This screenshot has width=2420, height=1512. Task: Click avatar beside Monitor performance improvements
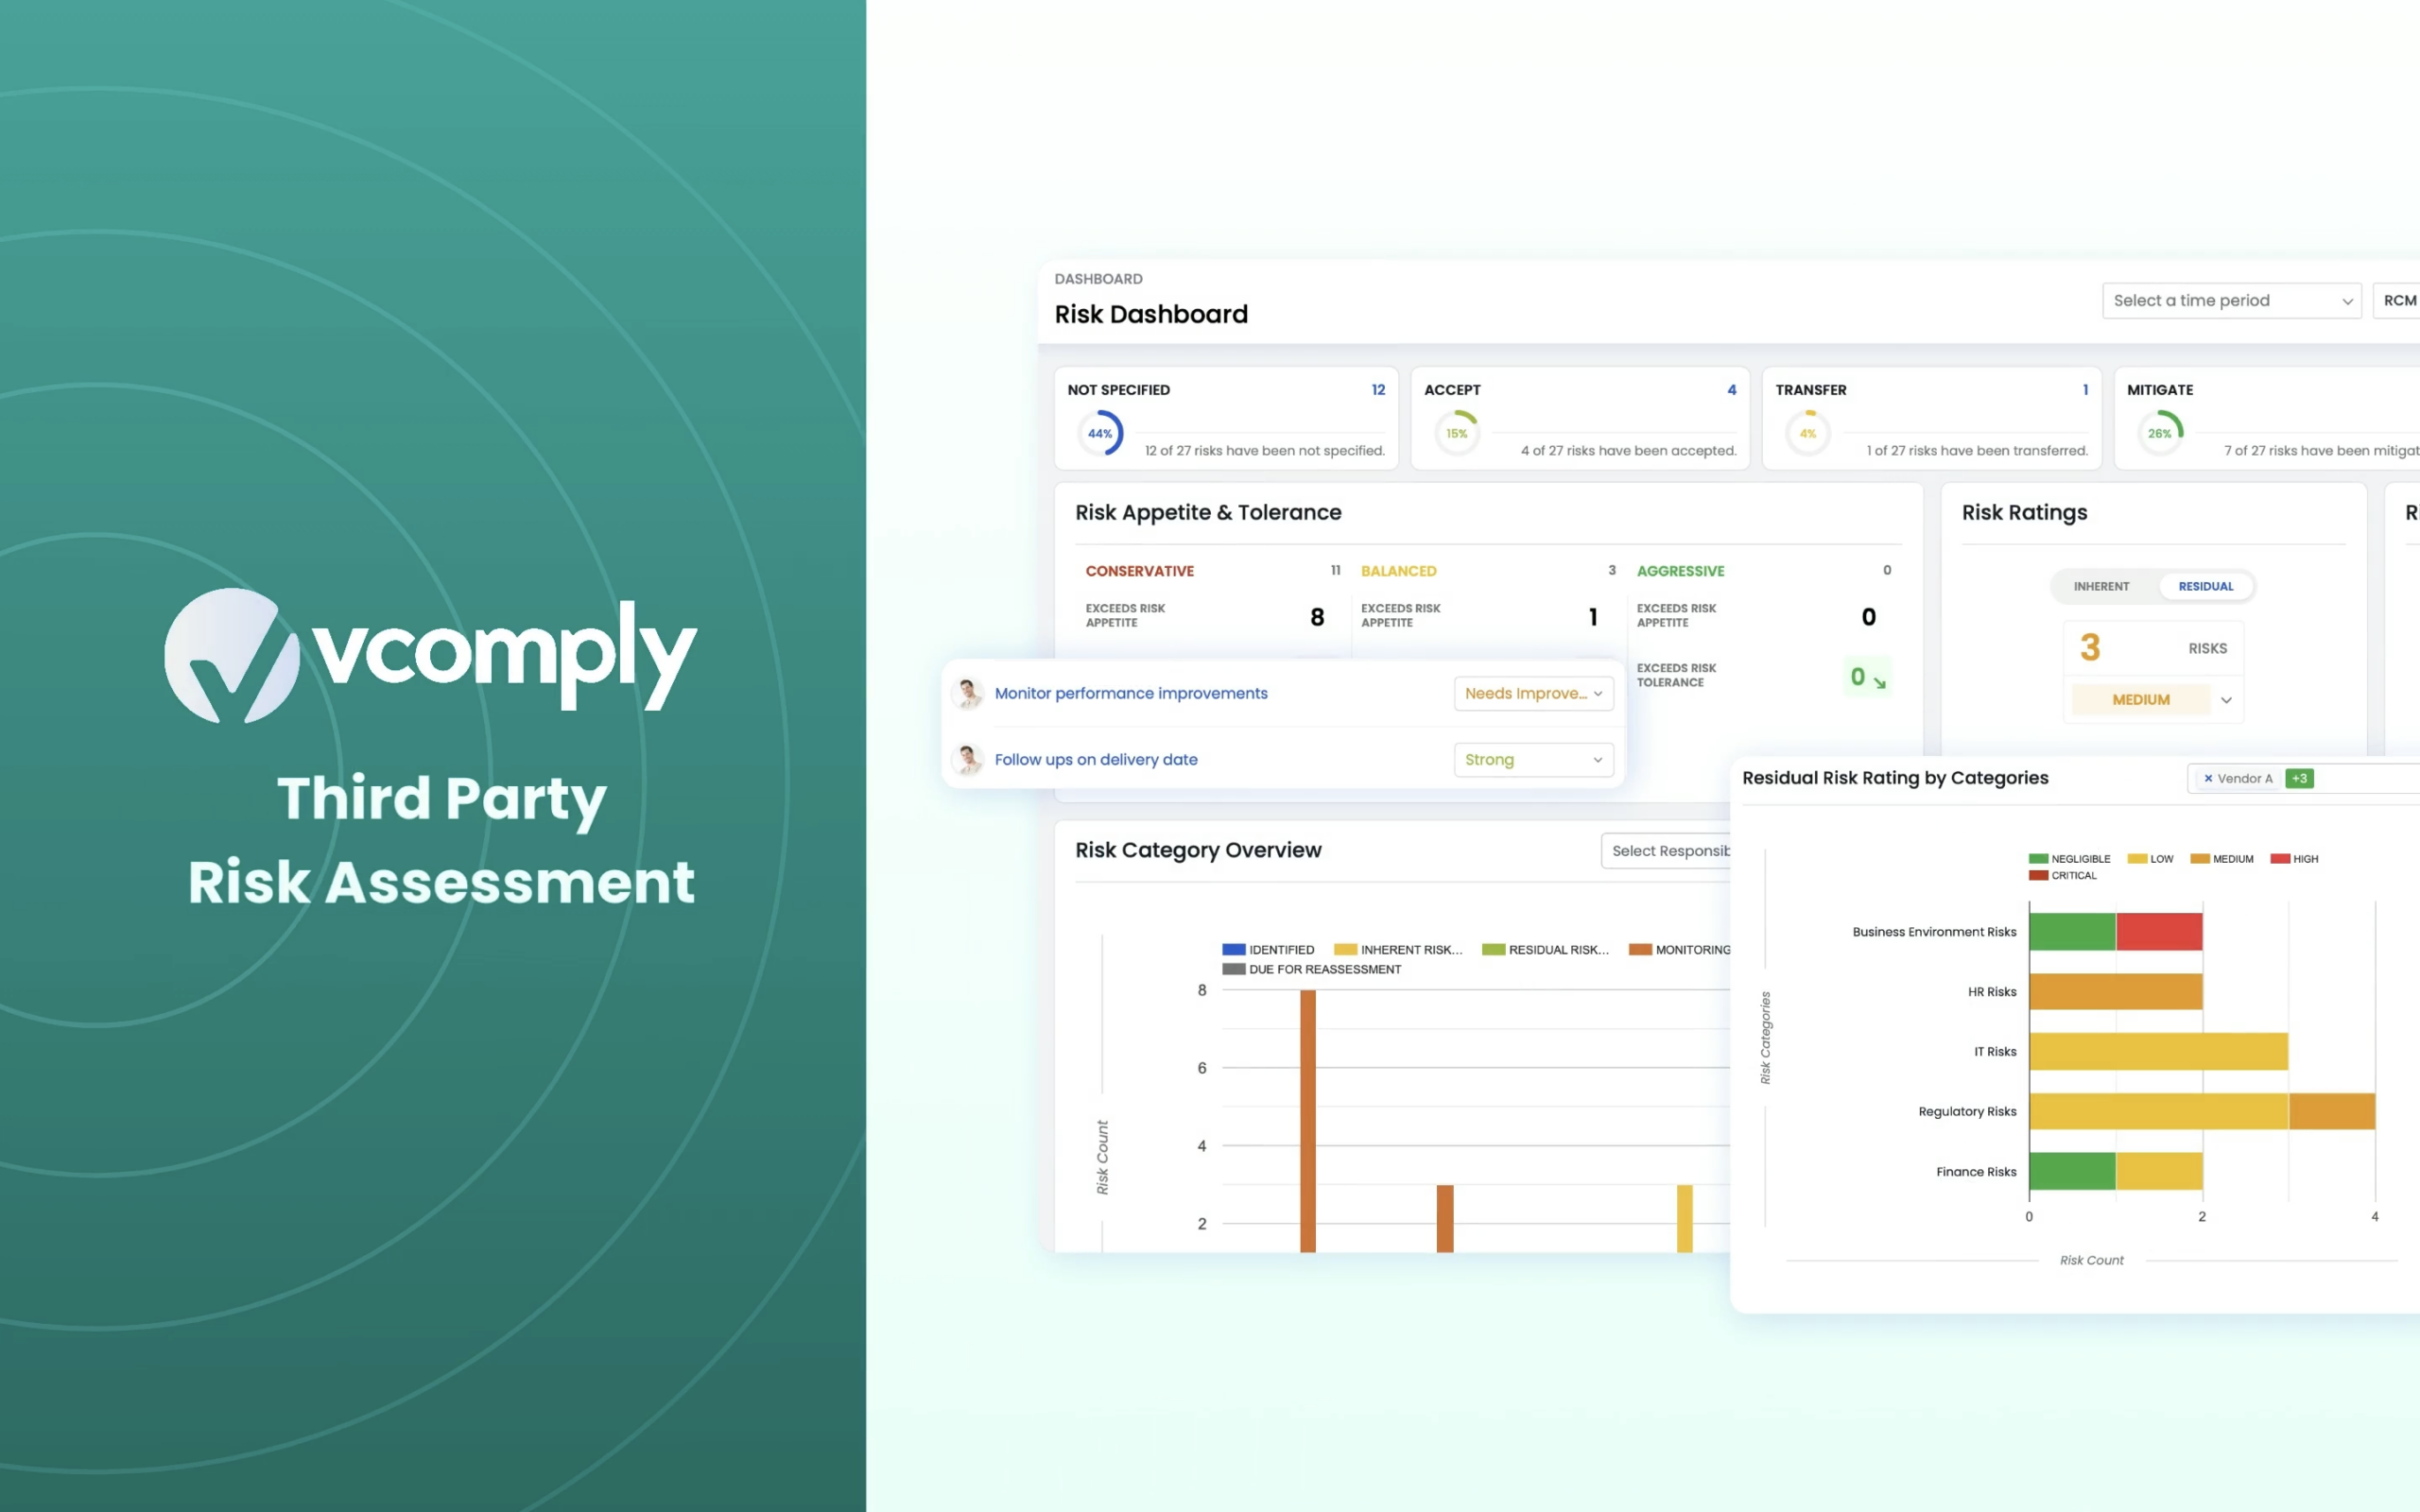(x=968, y=693)
